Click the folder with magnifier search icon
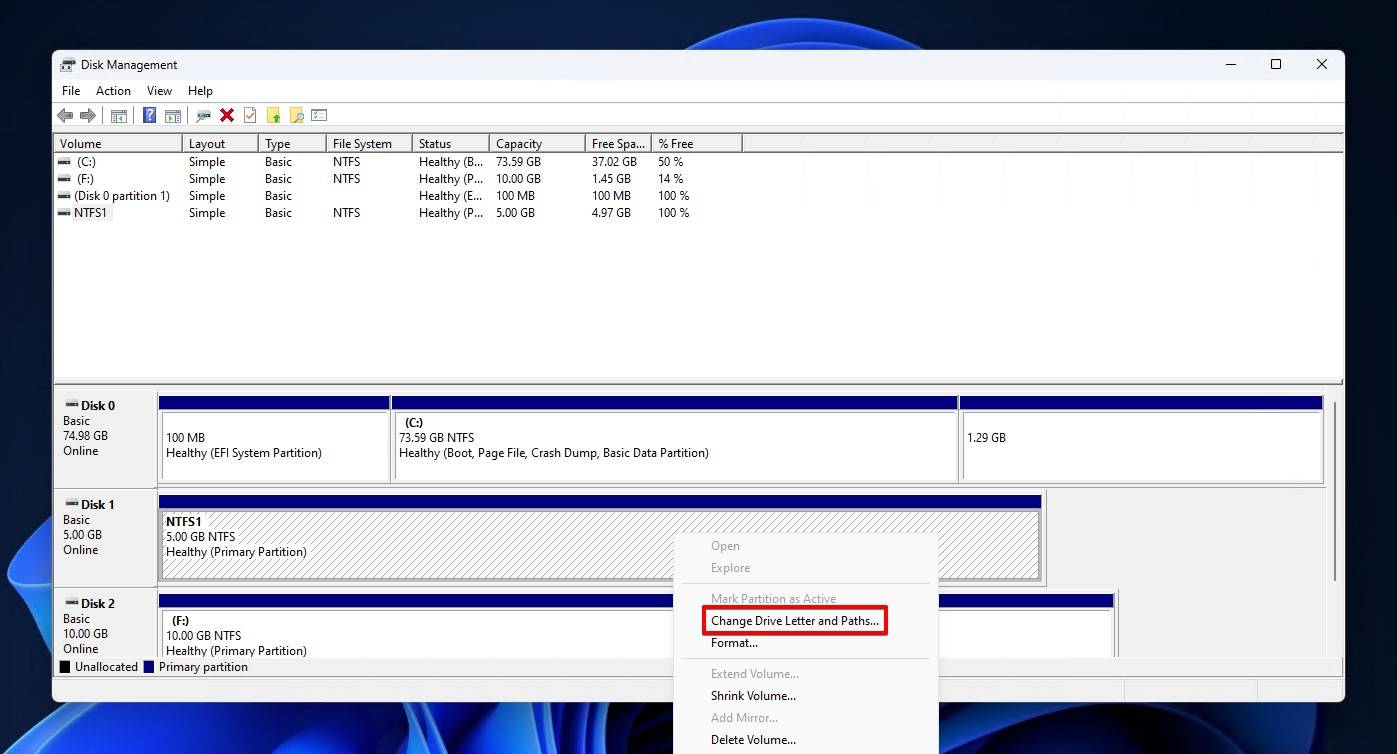This screenshot has height=754, width=1397. [296, 116]
